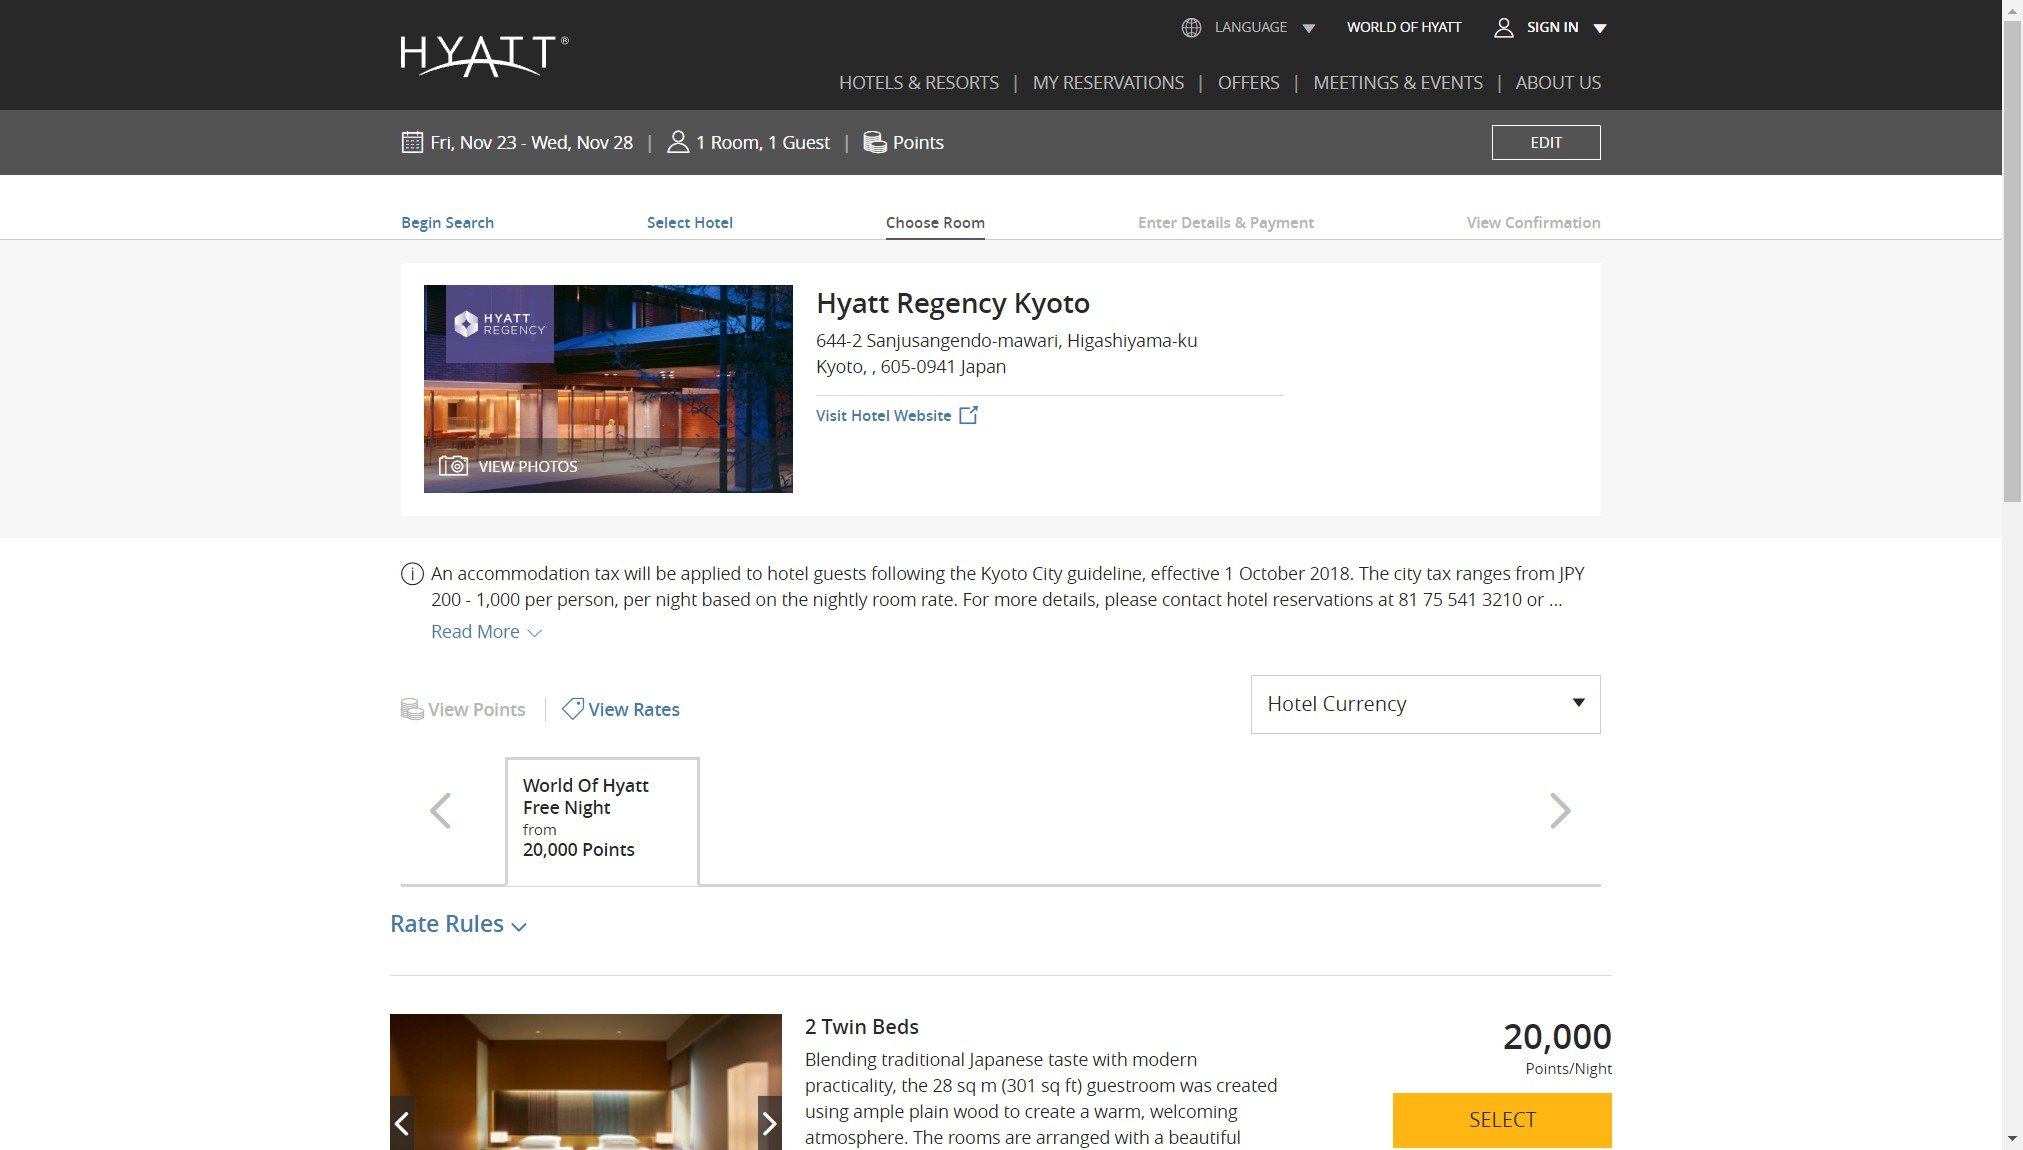Click the user profile icon
Screen dimensions: 2023x1150
click(x=1503, y=28)
